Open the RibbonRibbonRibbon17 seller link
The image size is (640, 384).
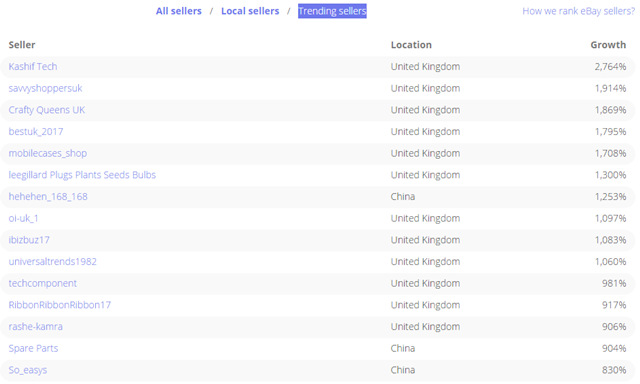(x=60, y=304)
